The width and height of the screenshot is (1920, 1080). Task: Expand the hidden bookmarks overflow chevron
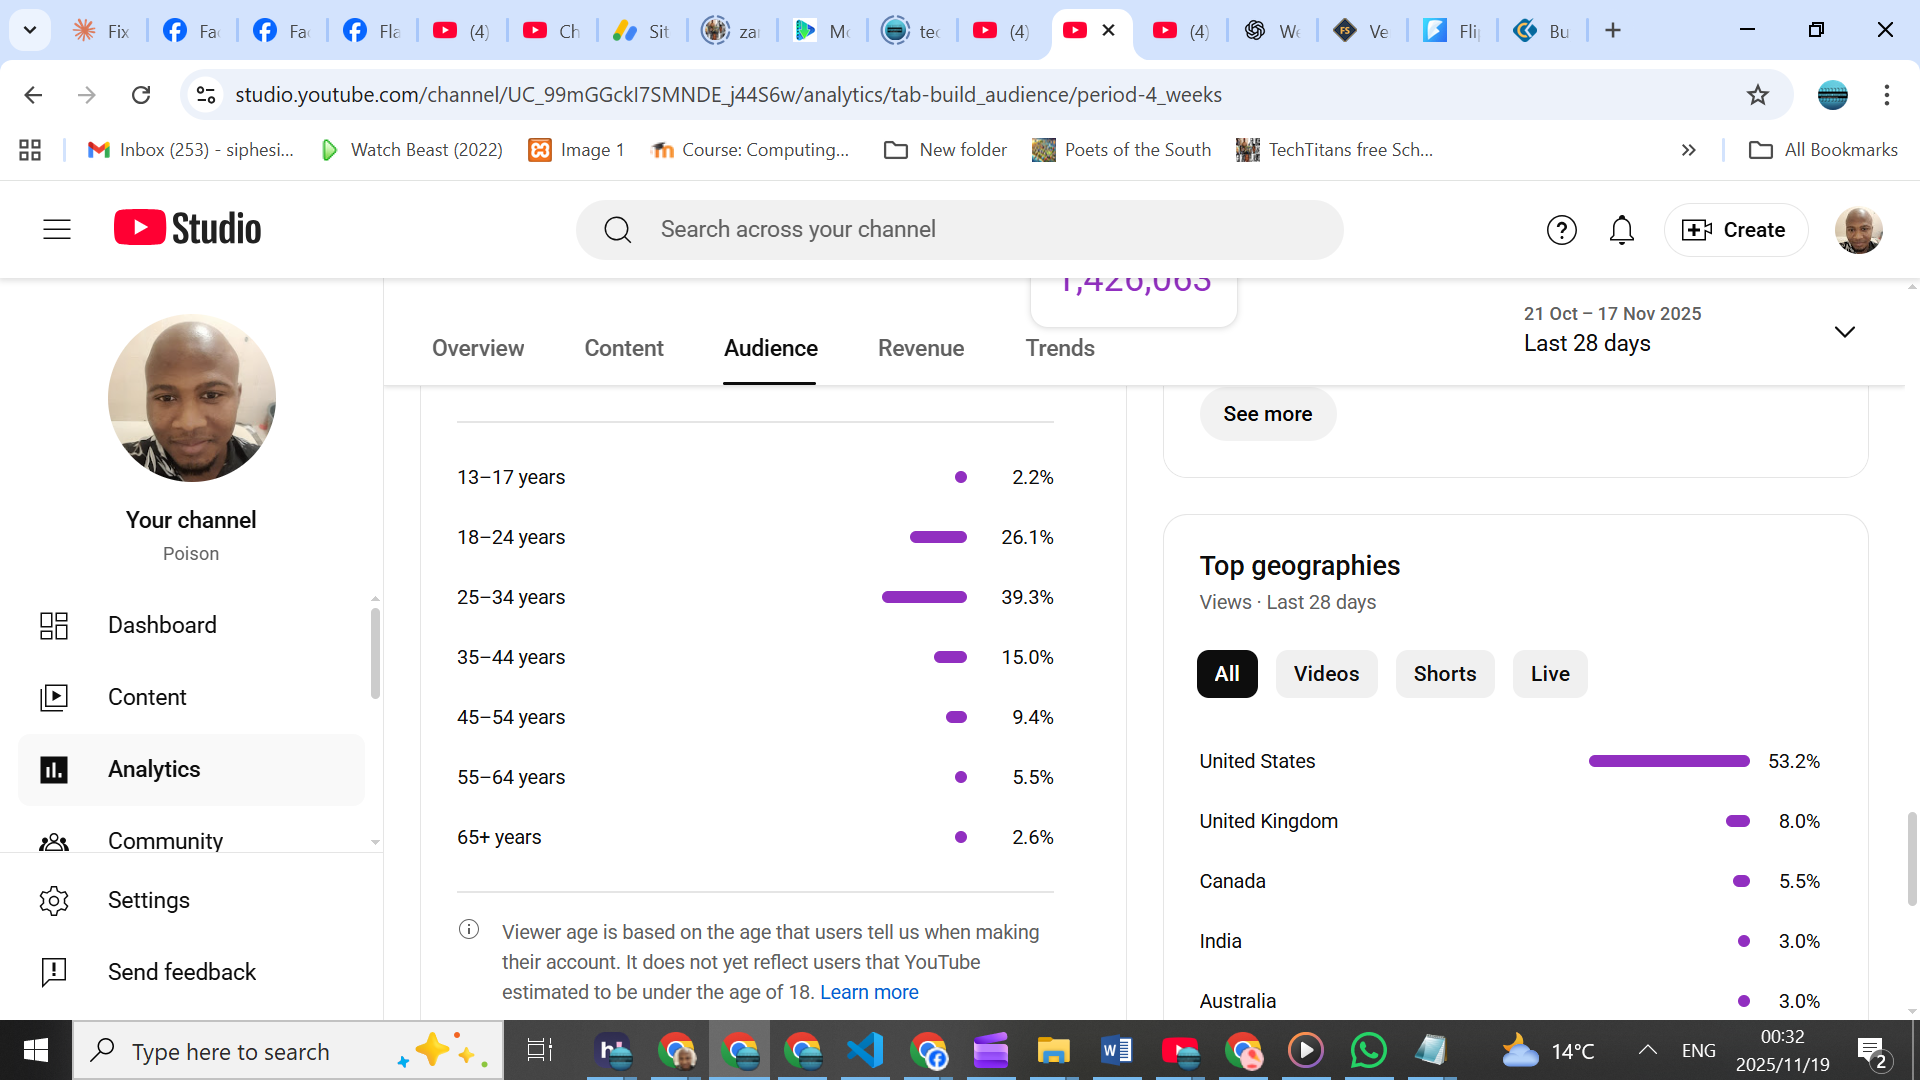[x=1689, y=150]
